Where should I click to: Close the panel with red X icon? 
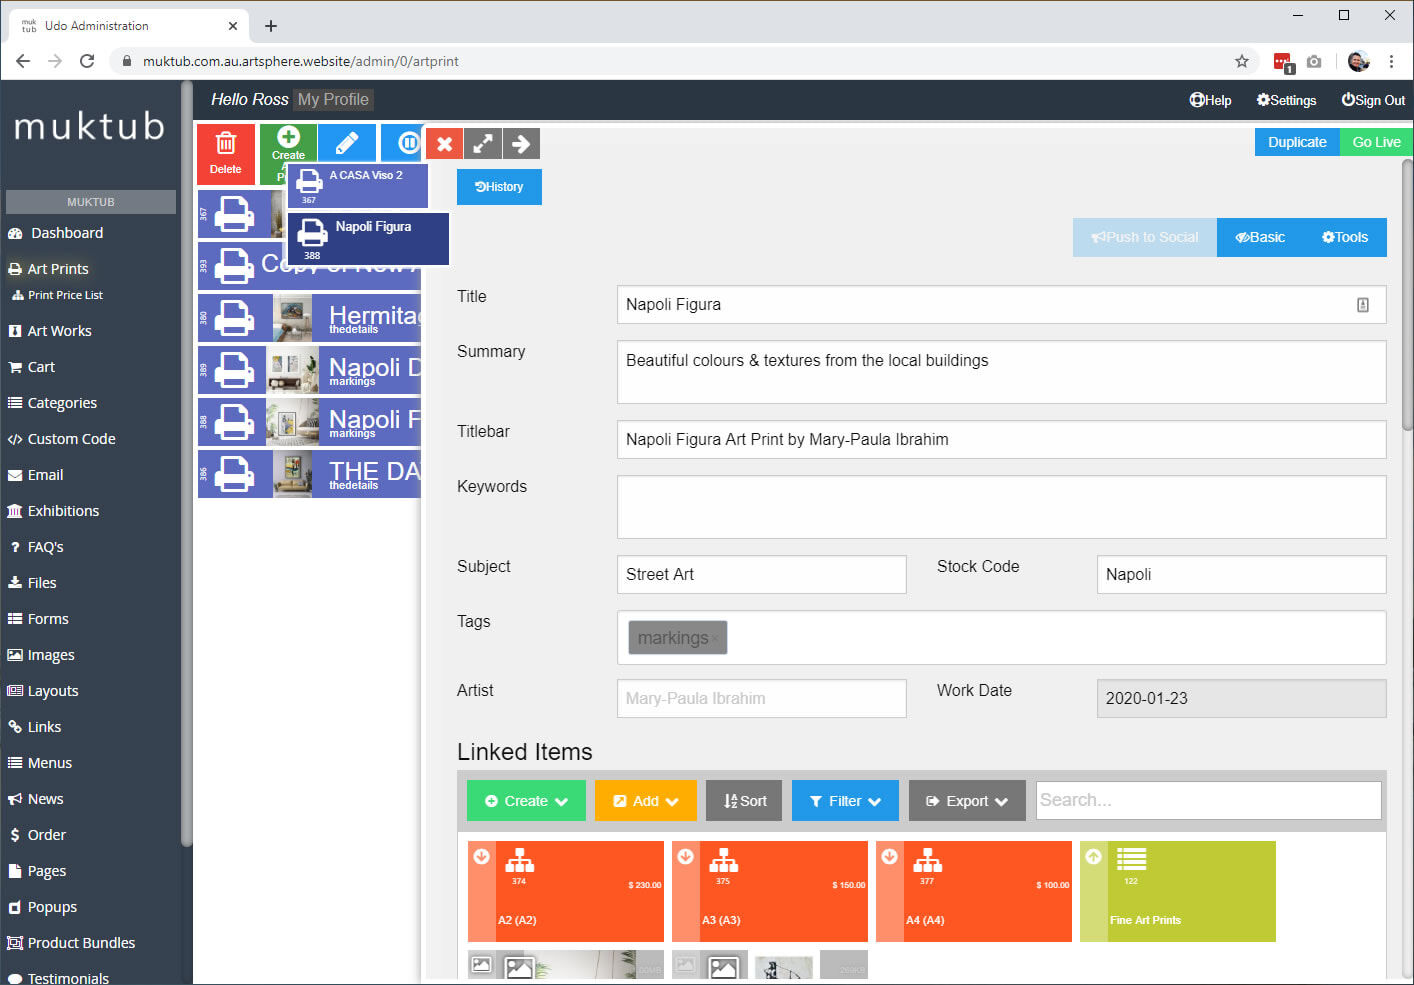coord(444,144)
